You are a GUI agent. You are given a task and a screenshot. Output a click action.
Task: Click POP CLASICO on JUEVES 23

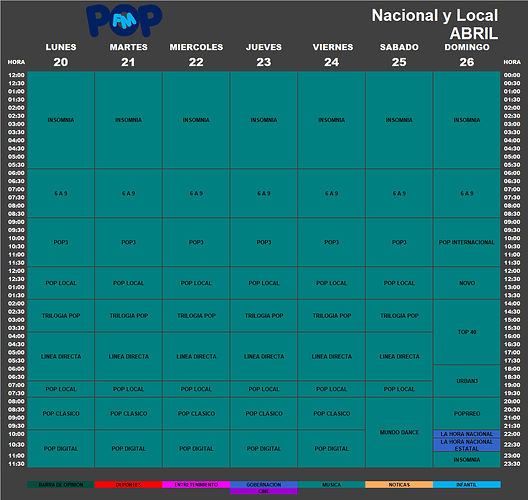coord(264,413)
